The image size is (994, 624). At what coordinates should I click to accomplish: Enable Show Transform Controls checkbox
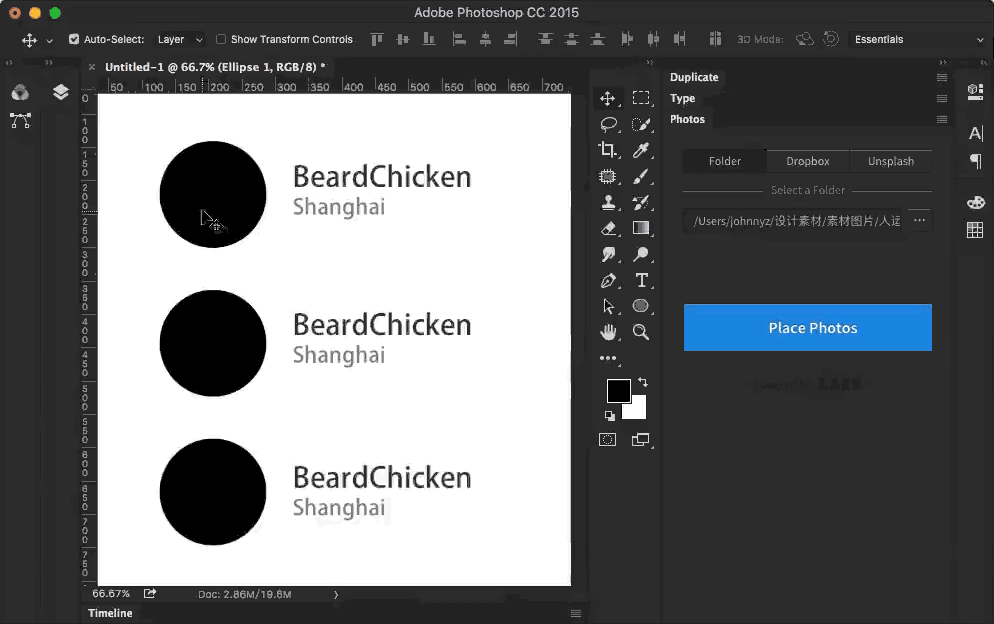pyautogui.click(x=221, y=40)
